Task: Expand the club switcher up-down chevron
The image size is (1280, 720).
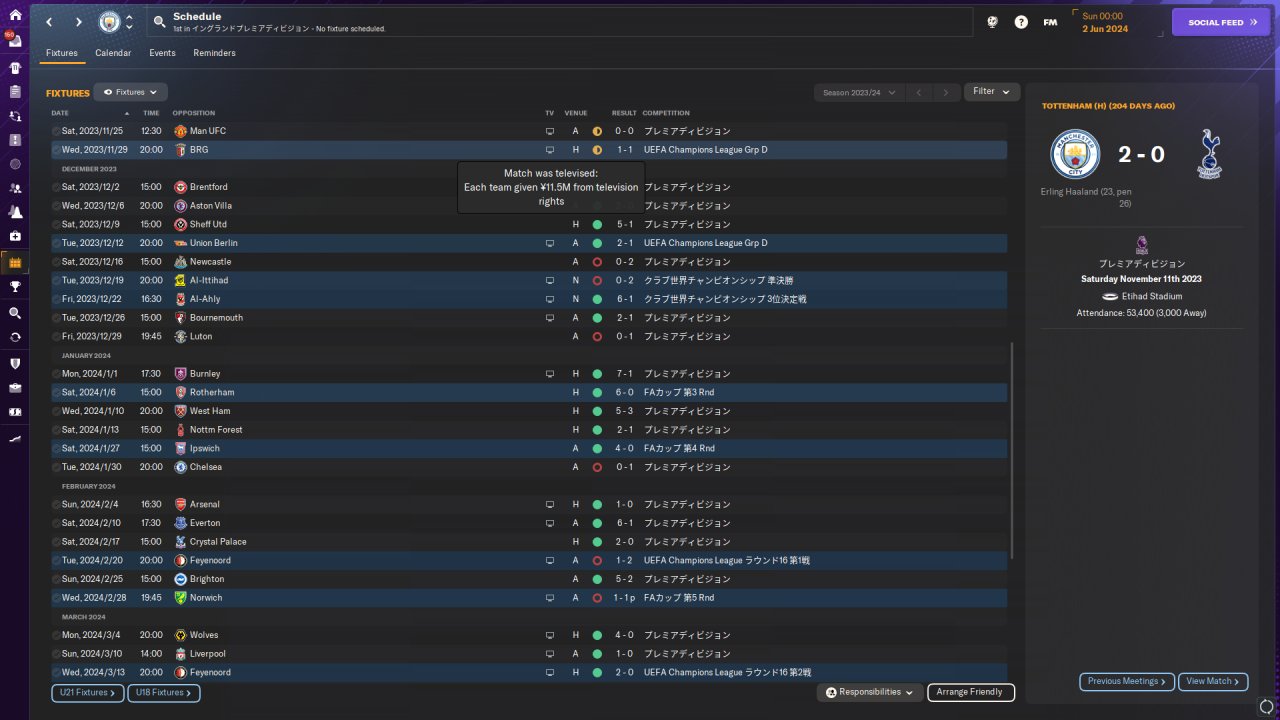Action: click(x=129, y=22)
